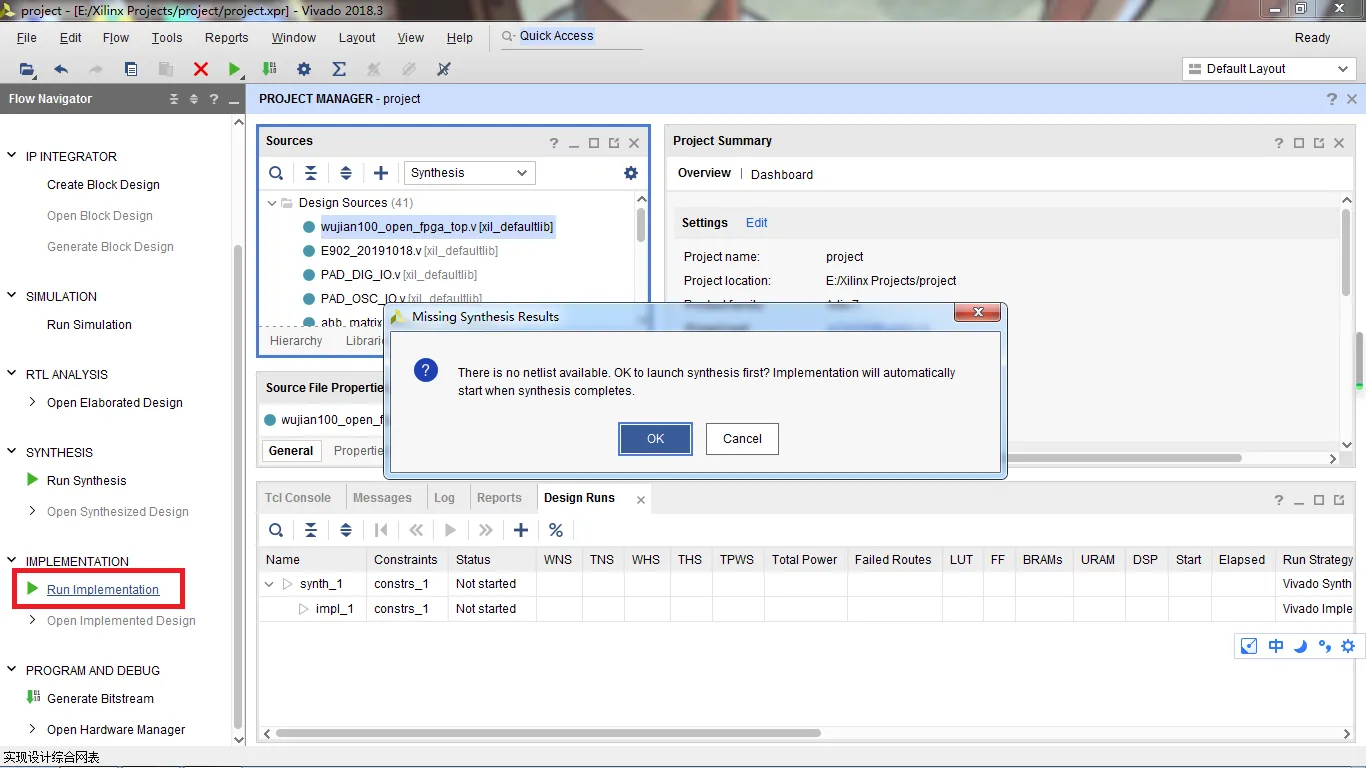Open the Tools menu

point(167,38)
